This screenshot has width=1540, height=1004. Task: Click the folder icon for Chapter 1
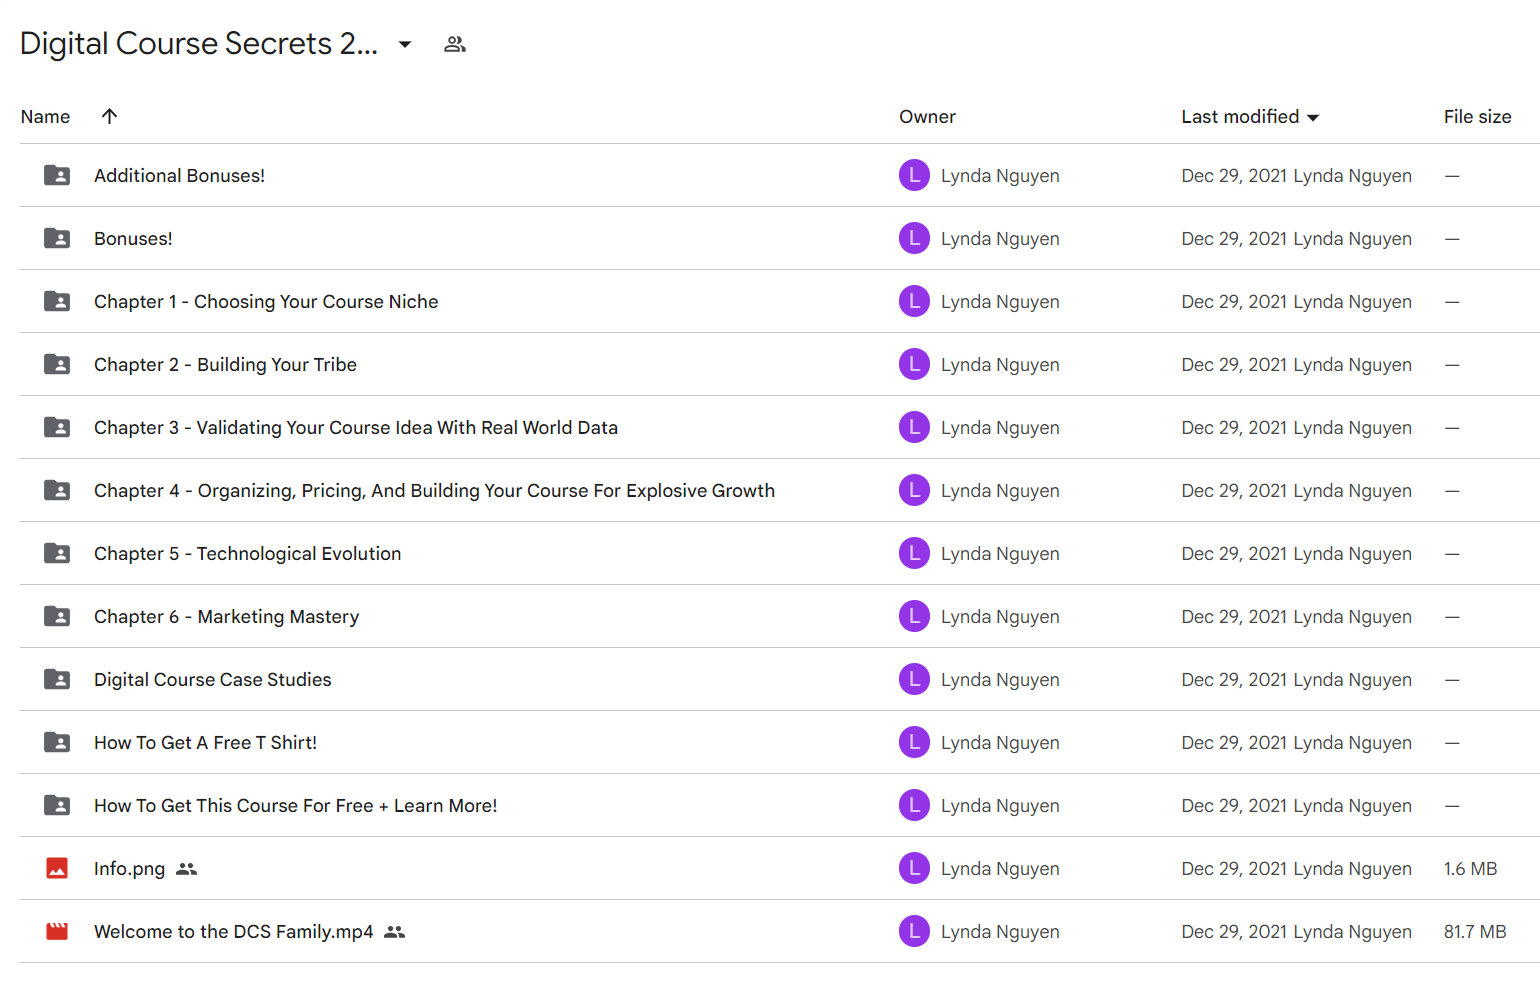click(x=57, y=301)
